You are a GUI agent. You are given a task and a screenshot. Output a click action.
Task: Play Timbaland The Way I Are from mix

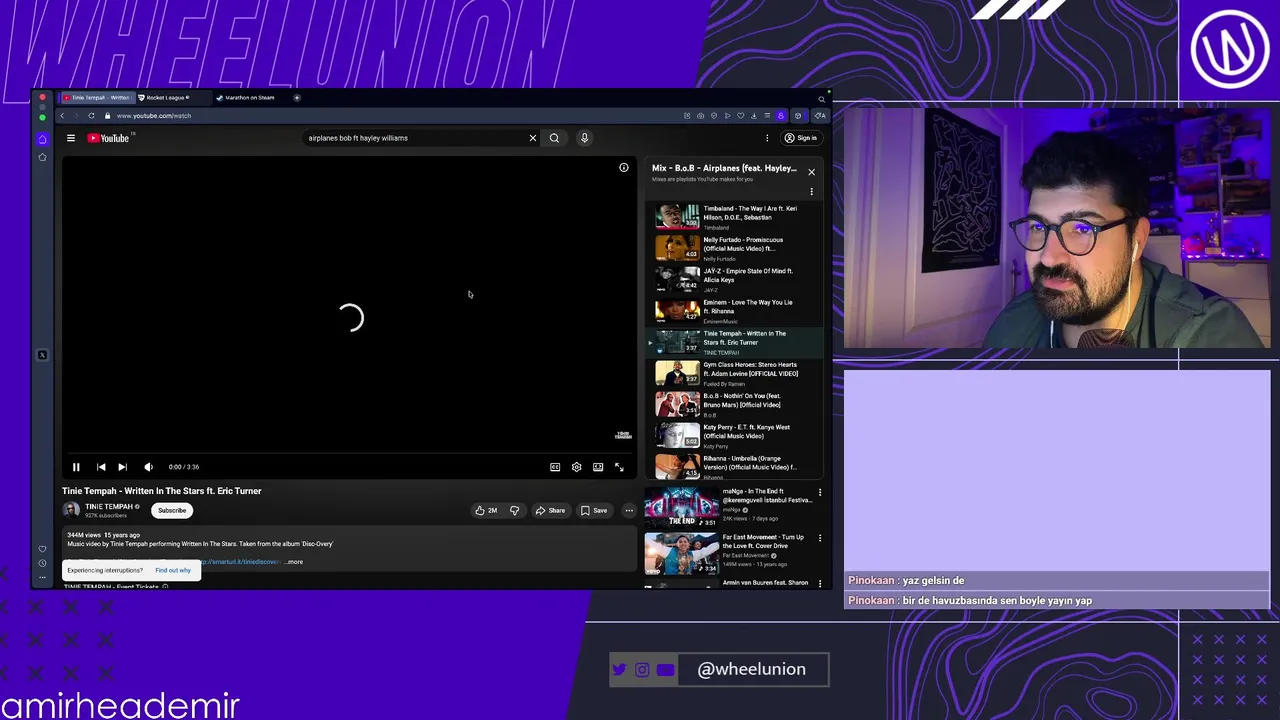click(x=734, y=217)
